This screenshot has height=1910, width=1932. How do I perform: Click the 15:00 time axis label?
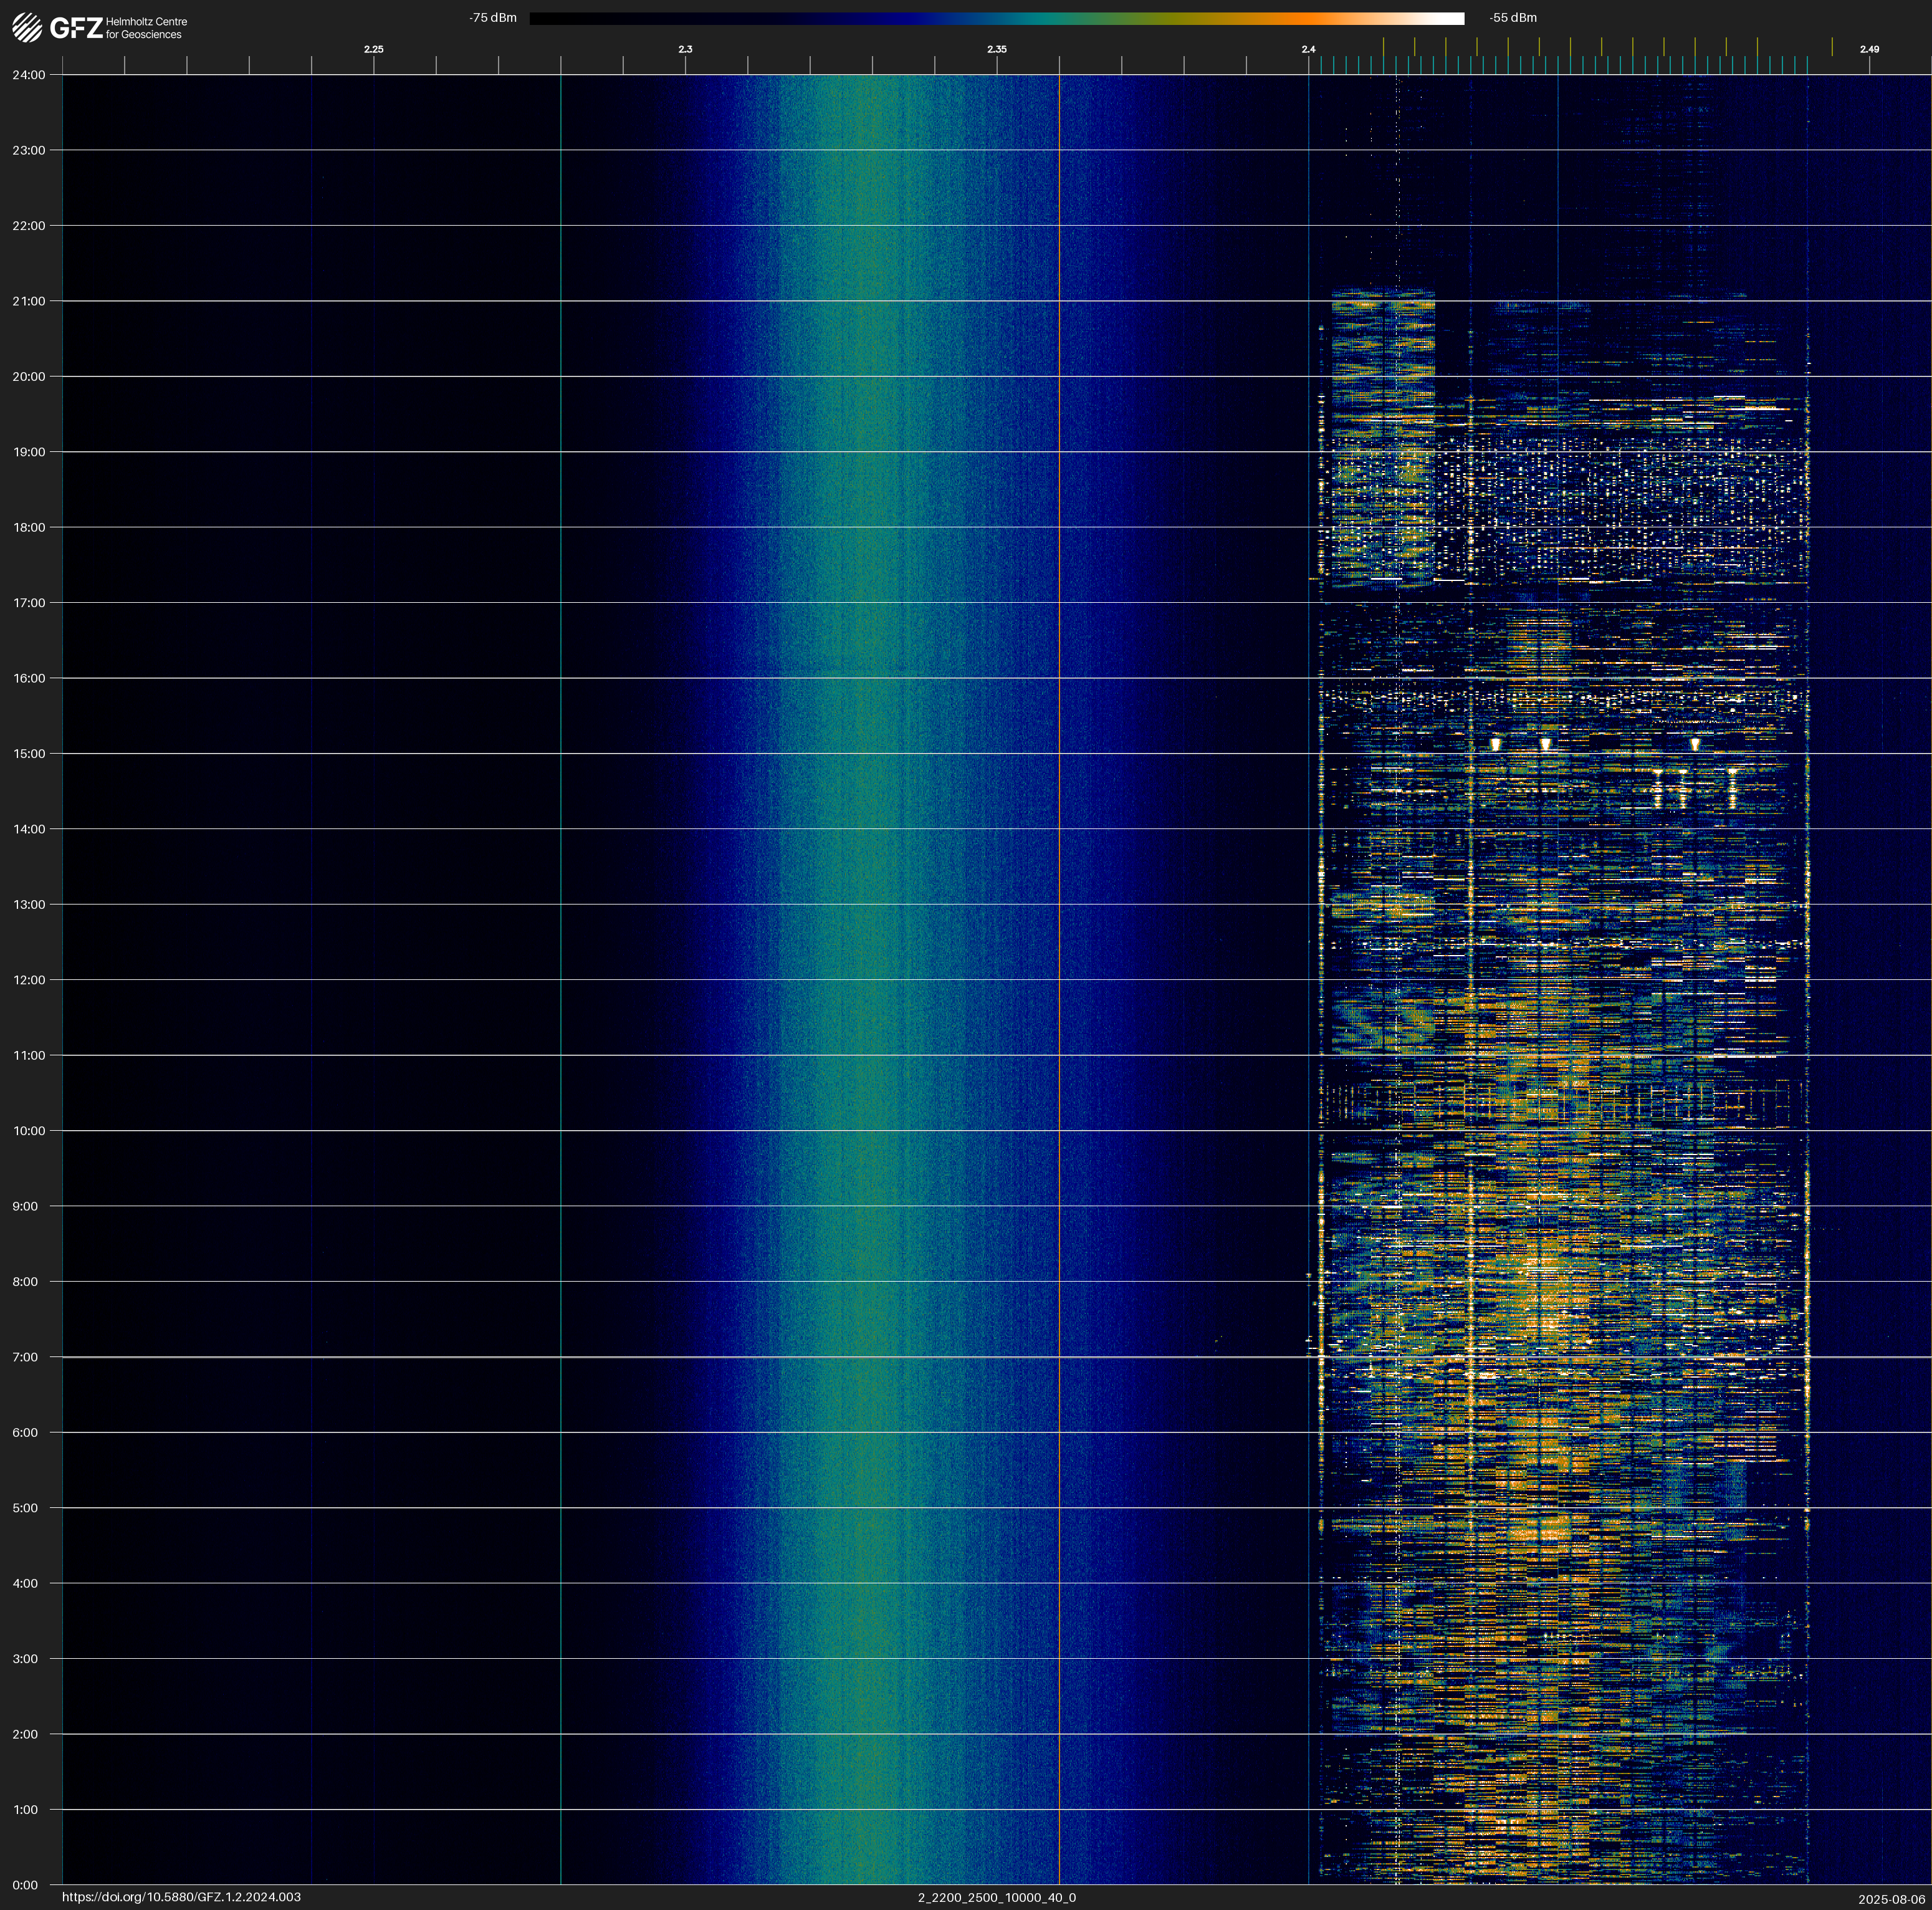point(28,754)
